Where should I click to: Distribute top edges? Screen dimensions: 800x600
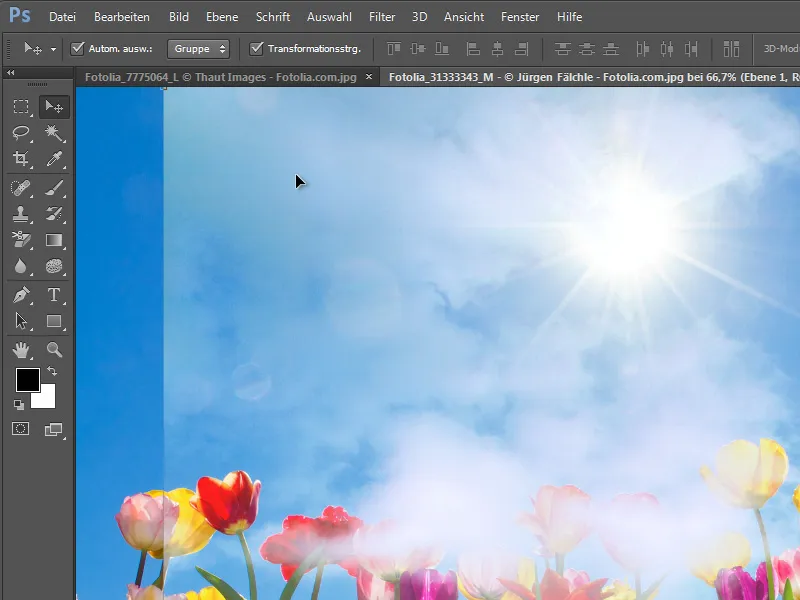point(563,49)
